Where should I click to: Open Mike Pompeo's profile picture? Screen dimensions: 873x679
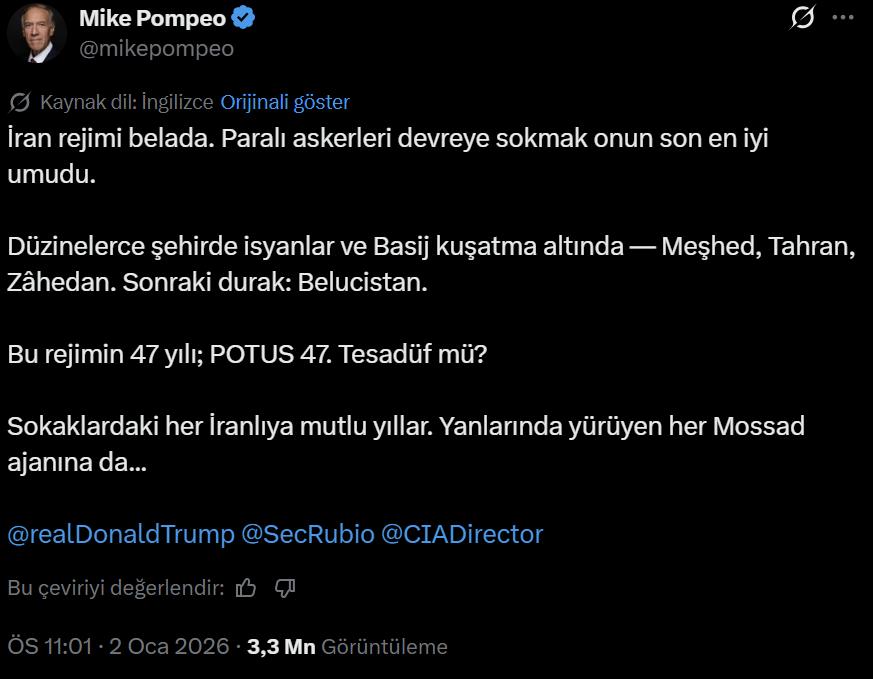tap(37, 32)
